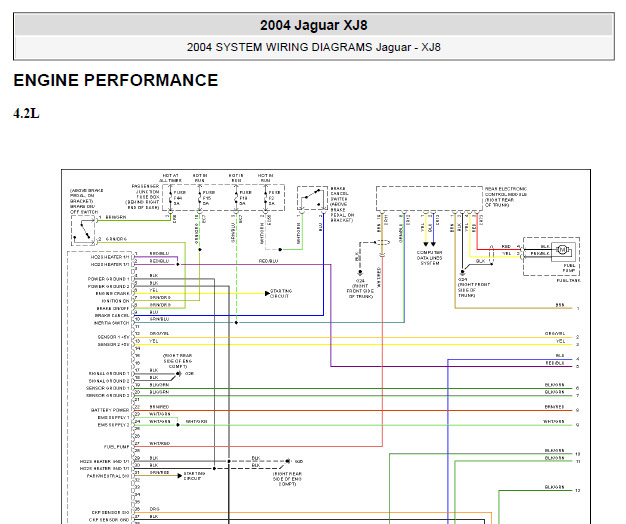The height and width of the screenshot is (524, 626).
Task: Click the fuel pump motor symbol
Action: [562, 250]
